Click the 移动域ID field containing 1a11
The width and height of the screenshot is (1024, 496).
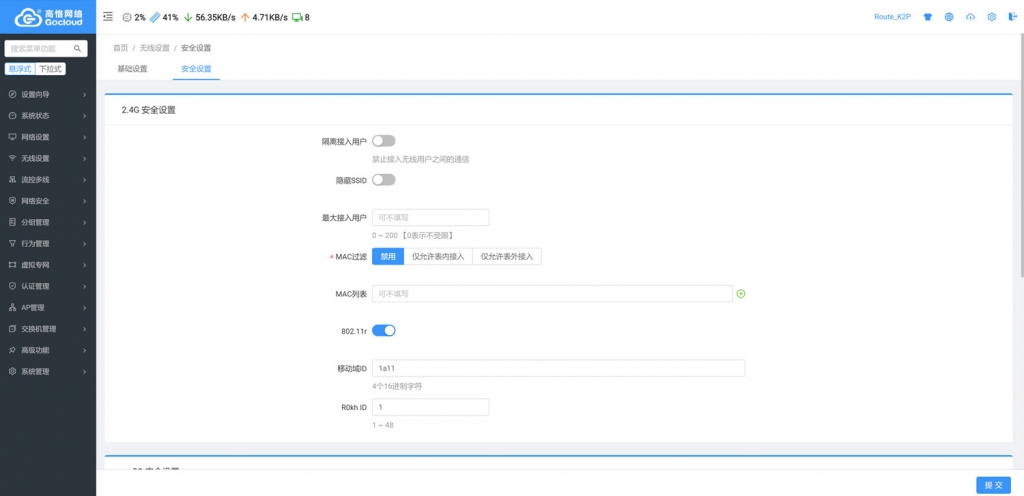pos(558,368)
